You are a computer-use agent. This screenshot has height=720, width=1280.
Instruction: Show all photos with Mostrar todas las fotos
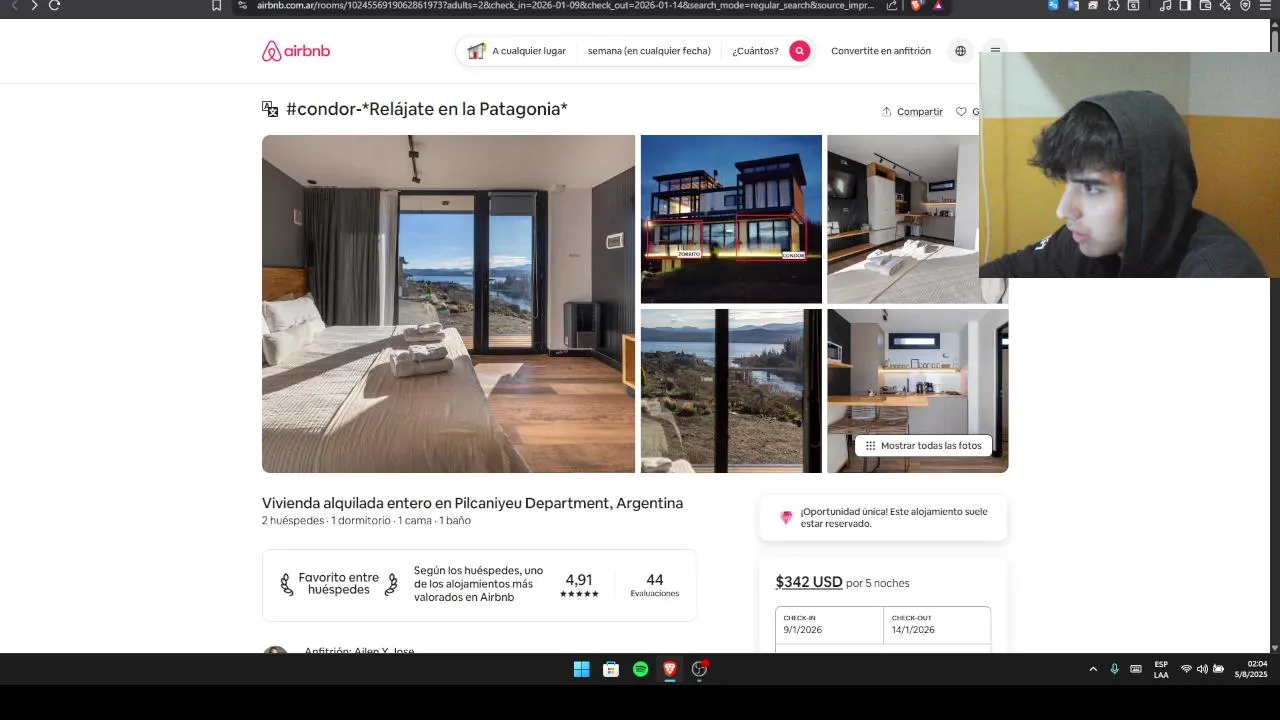tap(923, 445)
